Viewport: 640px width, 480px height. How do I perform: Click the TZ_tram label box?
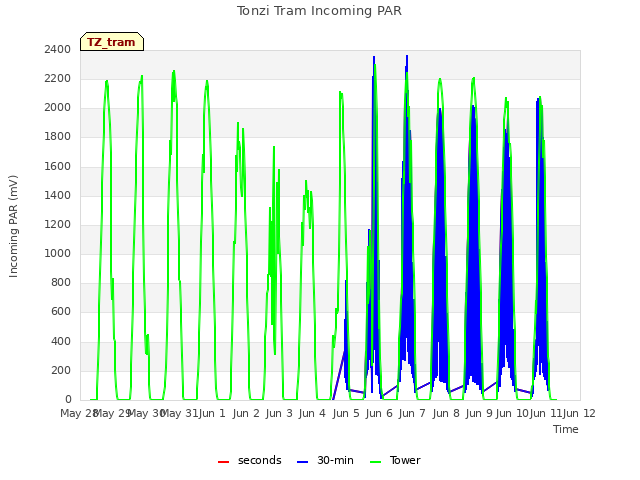pos(112,42)
